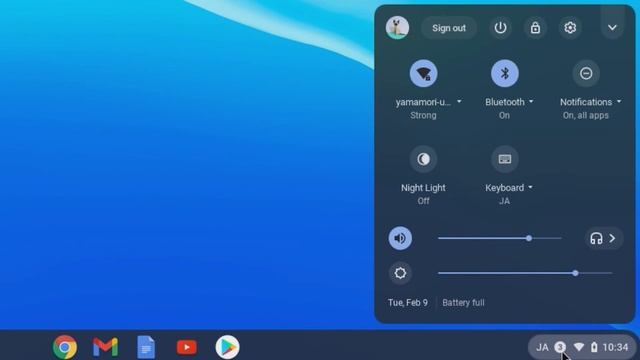Collapse the quick settings panel chevron

612,28
